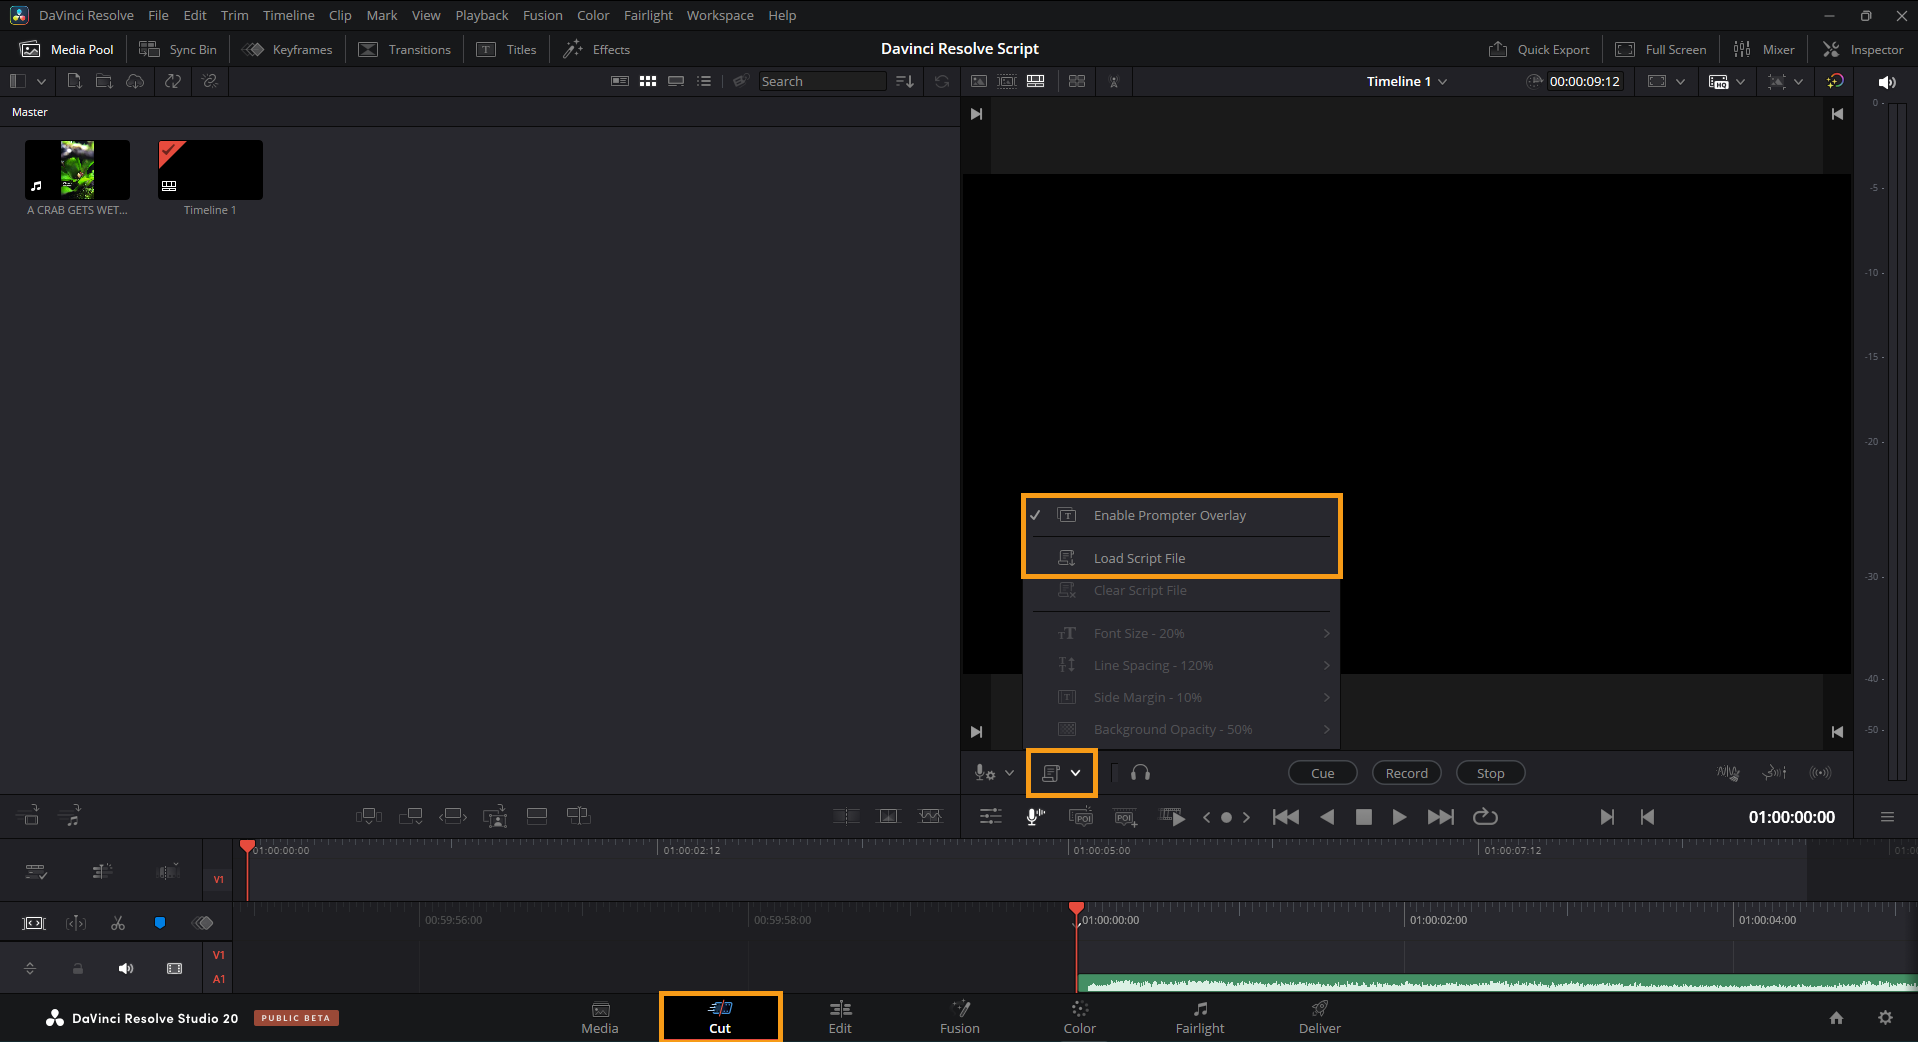Viewport: 1918px width, 1042px height.
Task: Click the audio waveform clip on the timeline
Action: point(1497,983)
